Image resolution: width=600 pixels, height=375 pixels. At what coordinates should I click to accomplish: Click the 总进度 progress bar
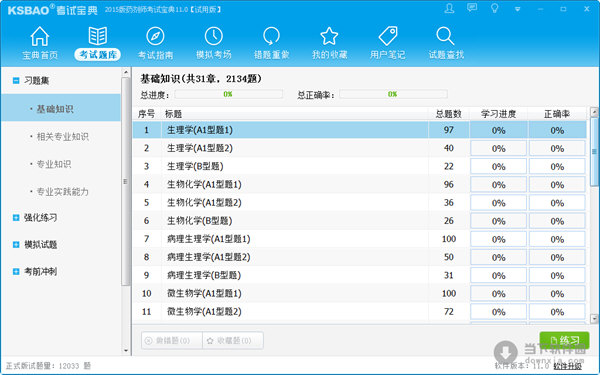228,94
